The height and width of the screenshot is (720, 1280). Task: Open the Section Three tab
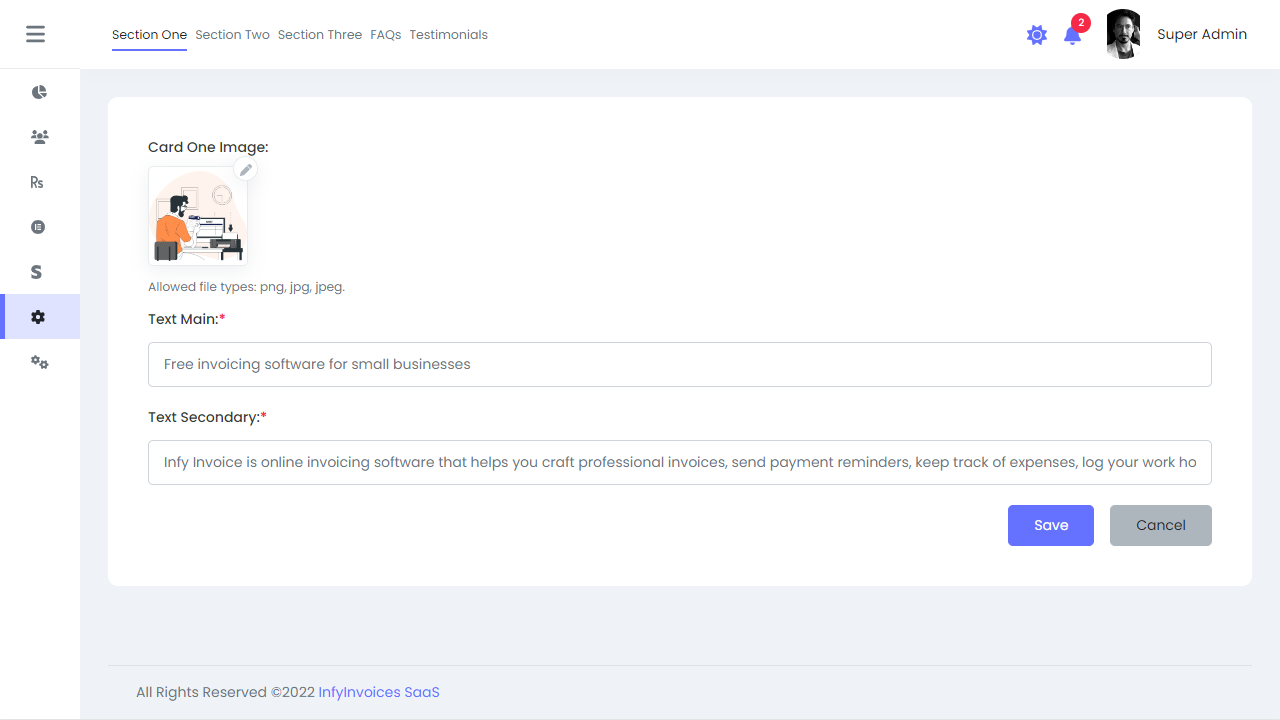coord(320,34)
